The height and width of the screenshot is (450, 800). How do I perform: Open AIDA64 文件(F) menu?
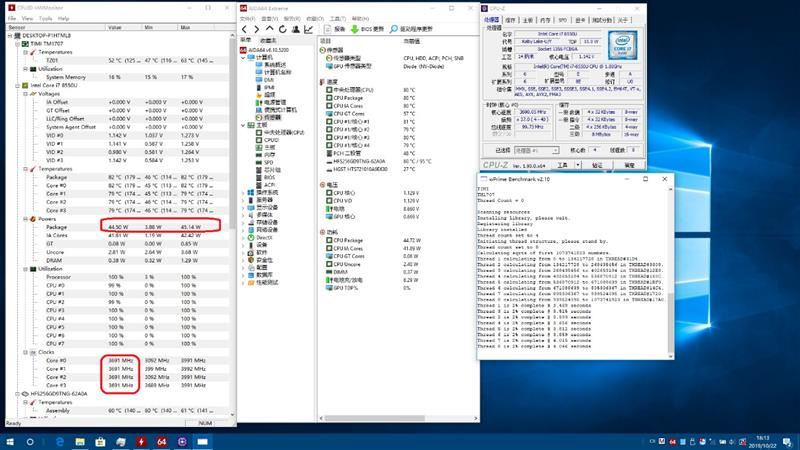(x=247, y=19)
